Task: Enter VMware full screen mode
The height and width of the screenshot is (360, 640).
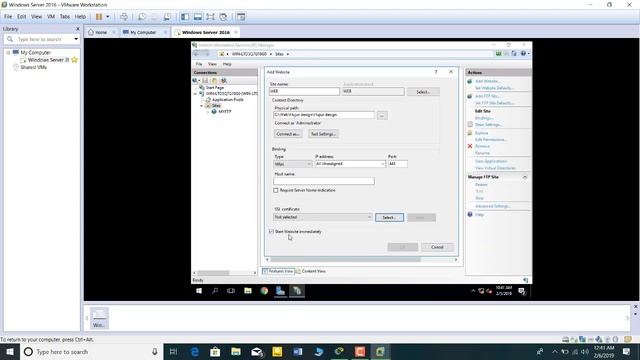Action: point(210,17)
